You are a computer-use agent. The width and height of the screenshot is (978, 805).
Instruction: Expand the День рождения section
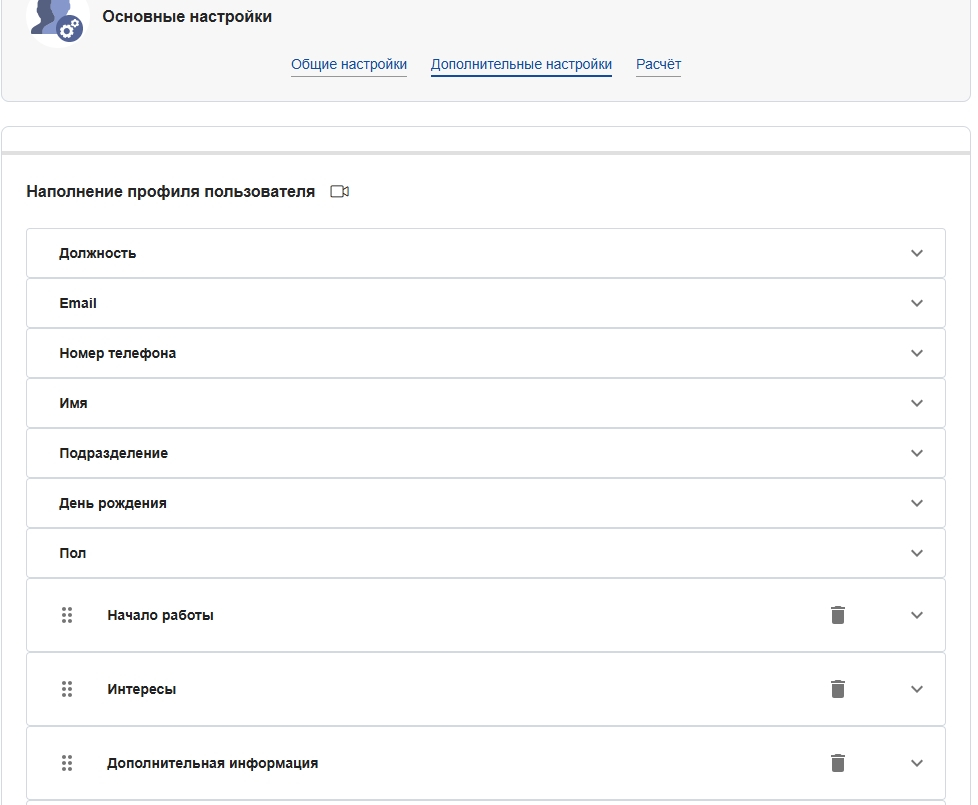(916, 503)
